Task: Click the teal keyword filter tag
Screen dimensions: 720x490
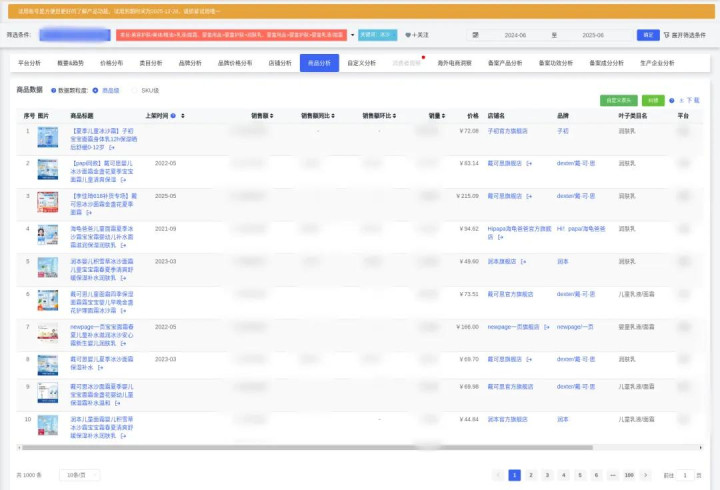Action: (x=377, y=35)
